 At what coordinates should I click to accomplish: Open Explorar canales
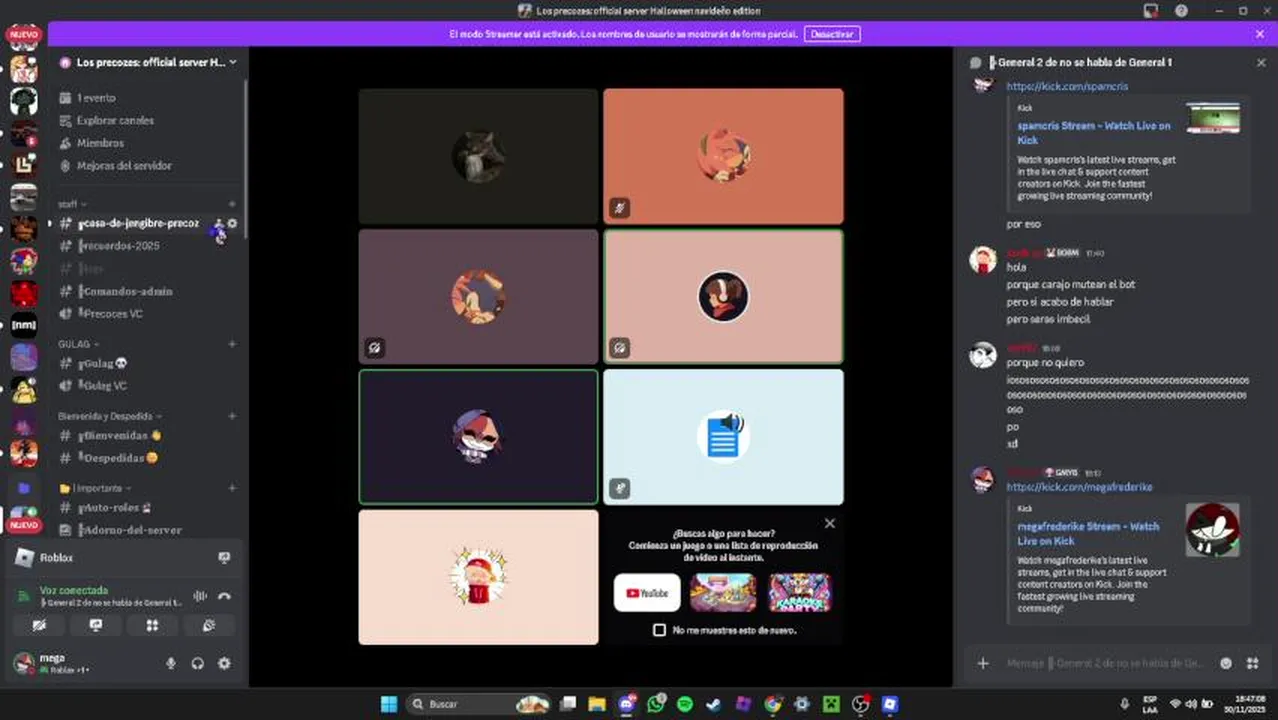point(115,120)
